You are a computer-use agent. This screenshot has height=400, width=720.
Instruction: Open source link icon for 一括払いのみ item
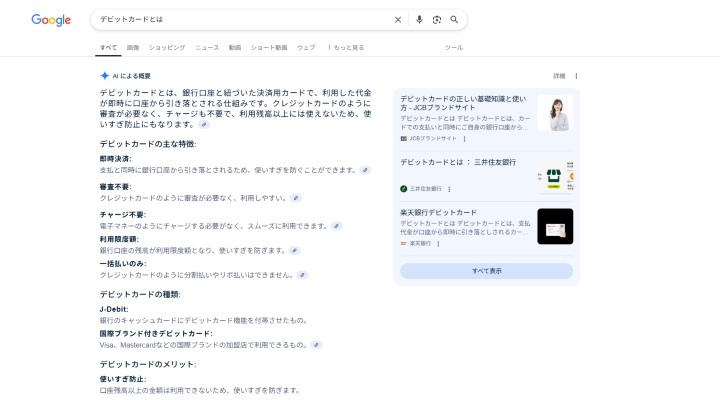coord(302,275)
